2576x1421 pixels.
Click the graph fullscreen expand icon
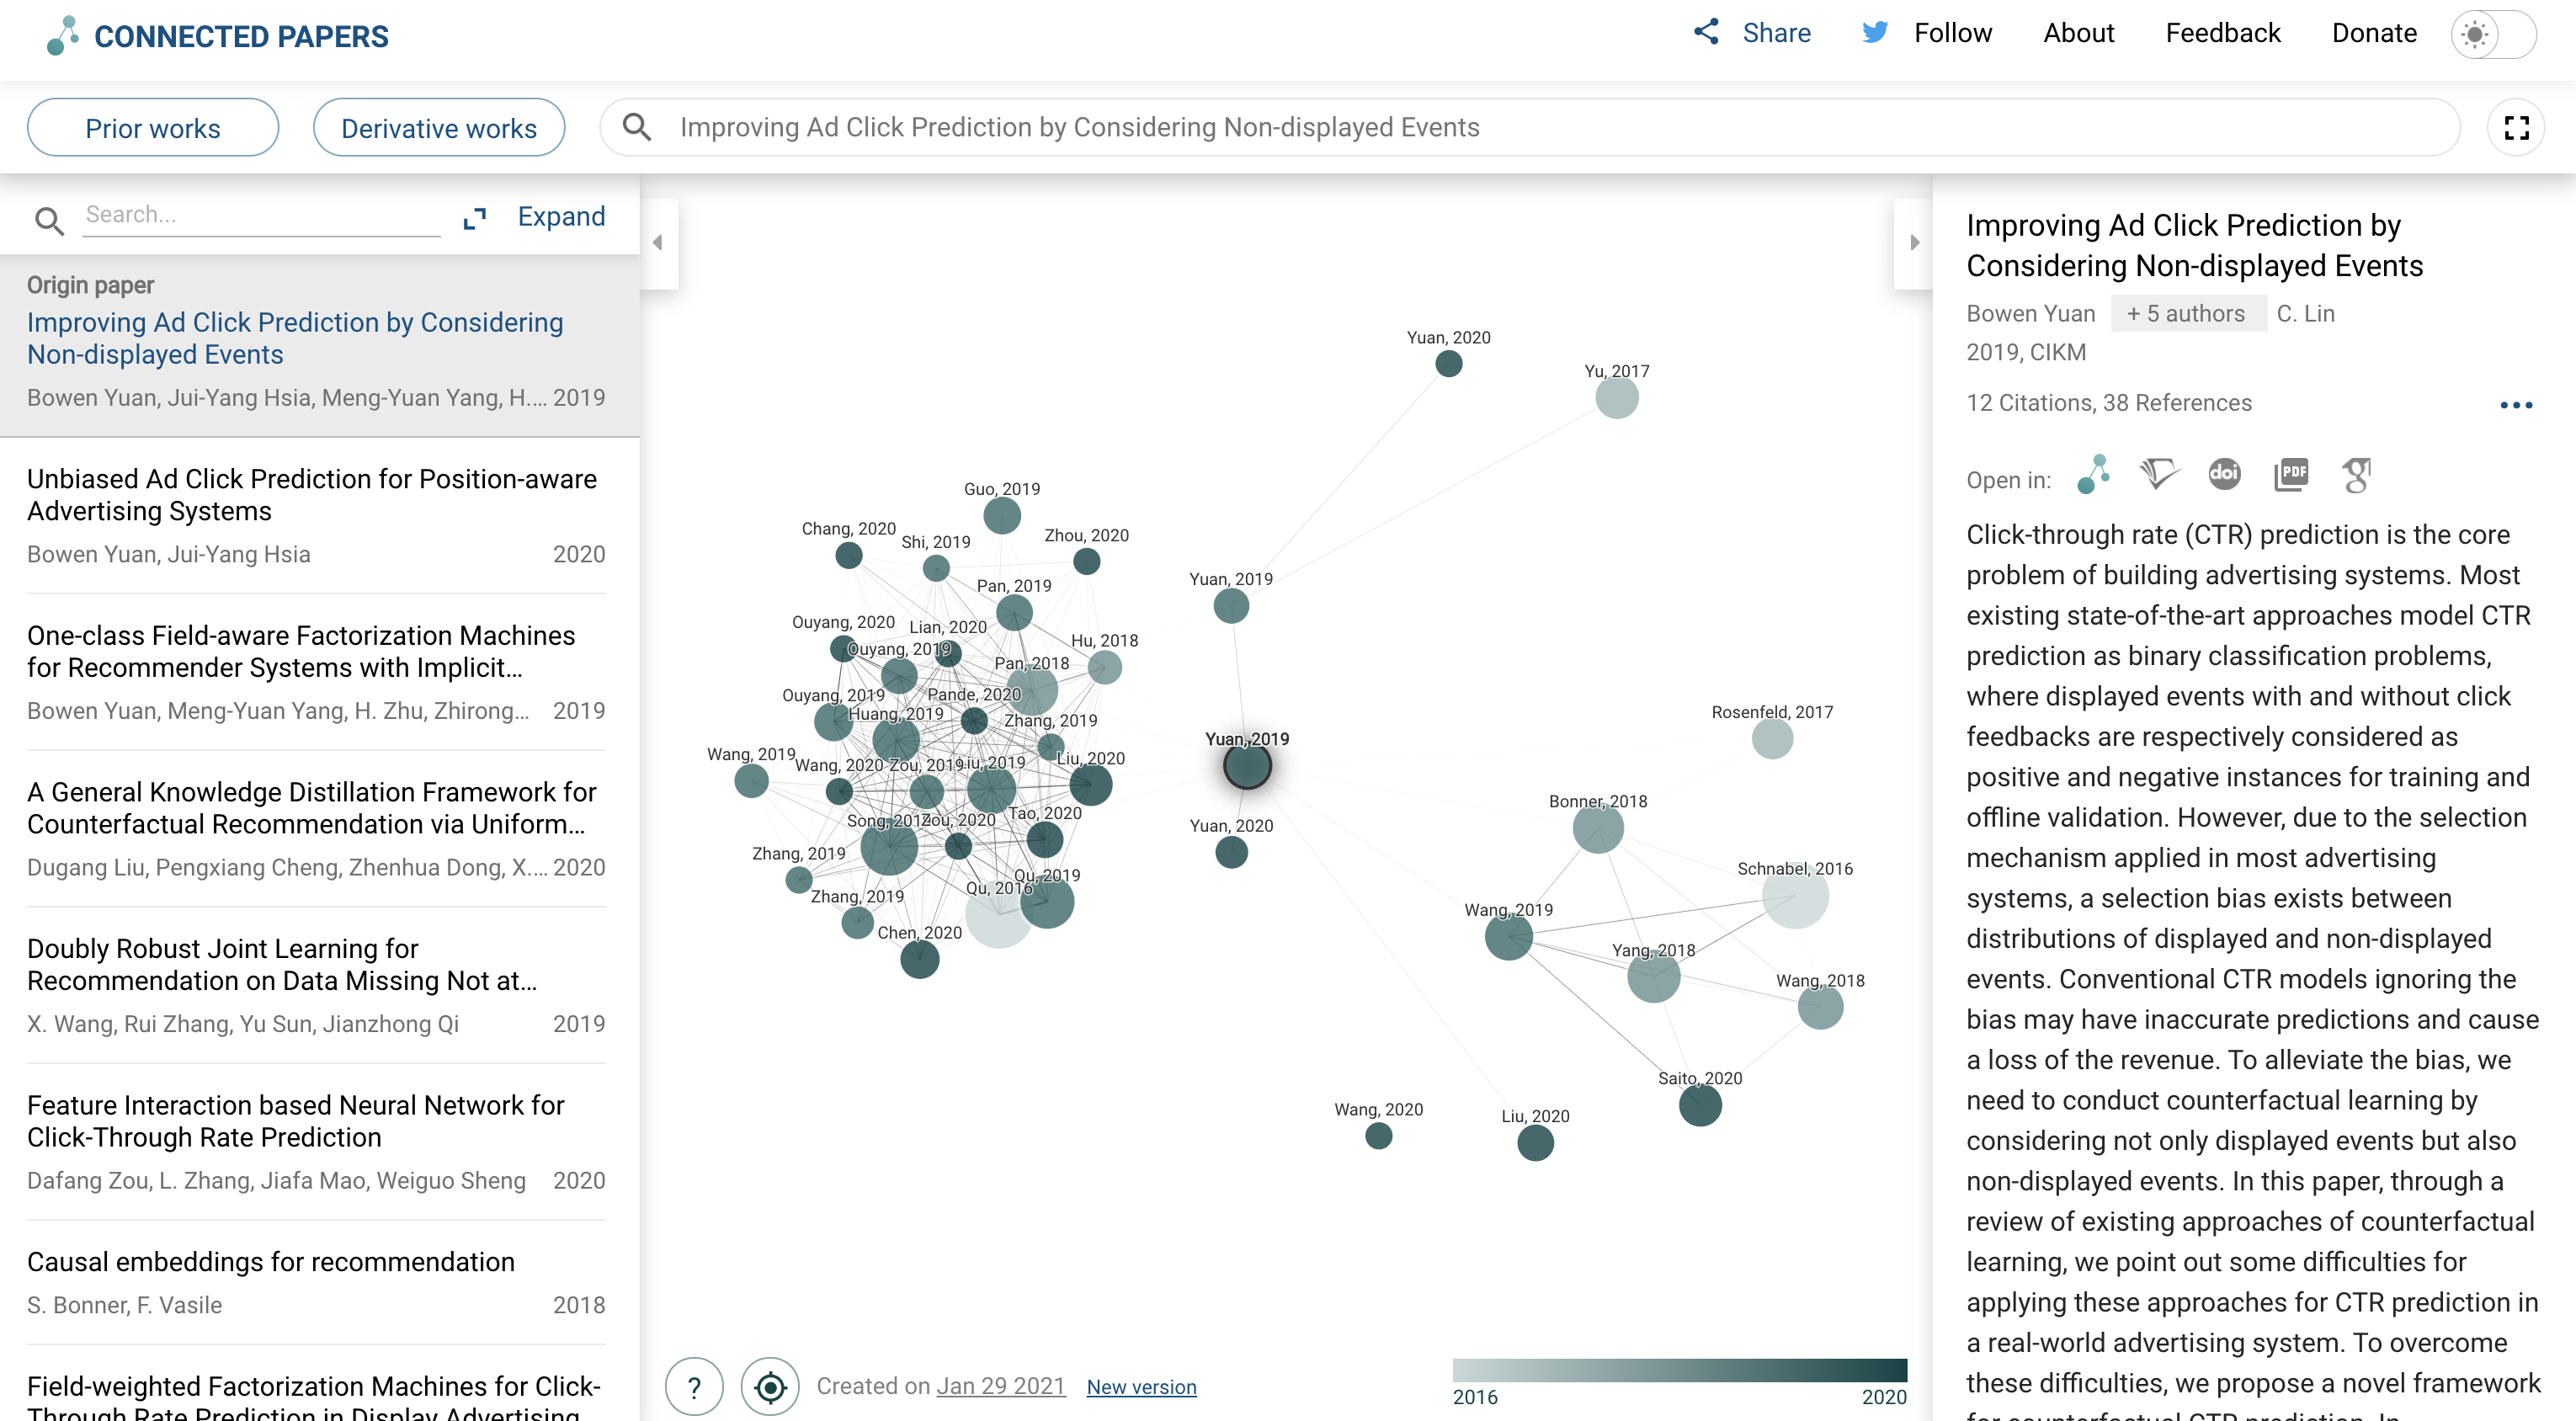tap(2516, 126)
